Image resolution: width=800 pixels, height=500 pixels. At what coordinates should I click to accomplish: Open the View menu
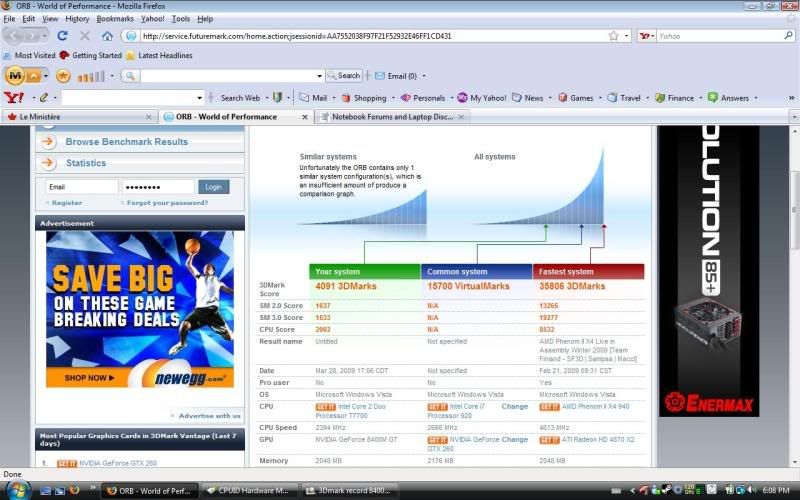[x=49, y=19]
